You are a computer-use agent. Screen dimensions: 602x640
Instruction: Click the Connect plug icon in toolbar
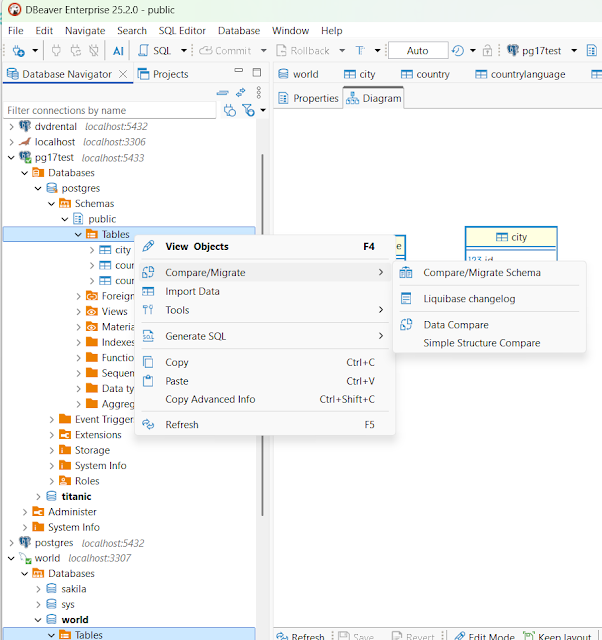click(x=56, y=51)
